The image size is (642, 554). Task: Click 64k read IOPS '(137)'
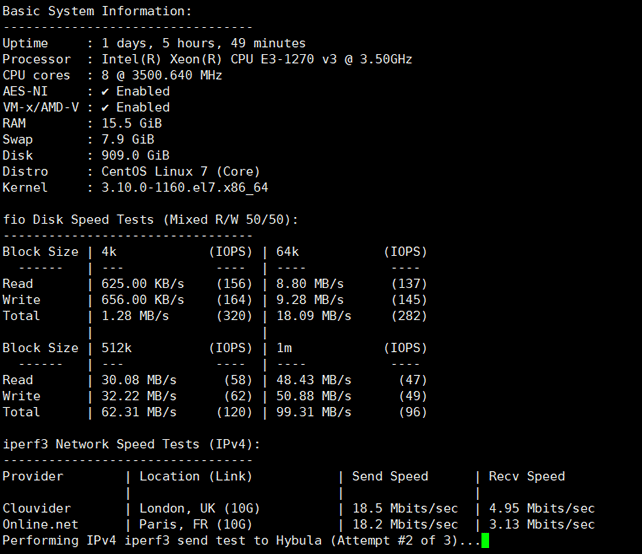[409, 284]
